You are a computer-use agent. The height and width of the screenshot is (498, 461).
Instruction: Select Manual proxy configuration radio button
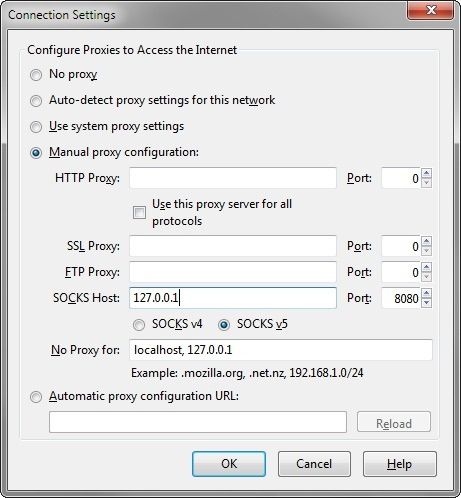pyautogui.click(x=36, y=153)
